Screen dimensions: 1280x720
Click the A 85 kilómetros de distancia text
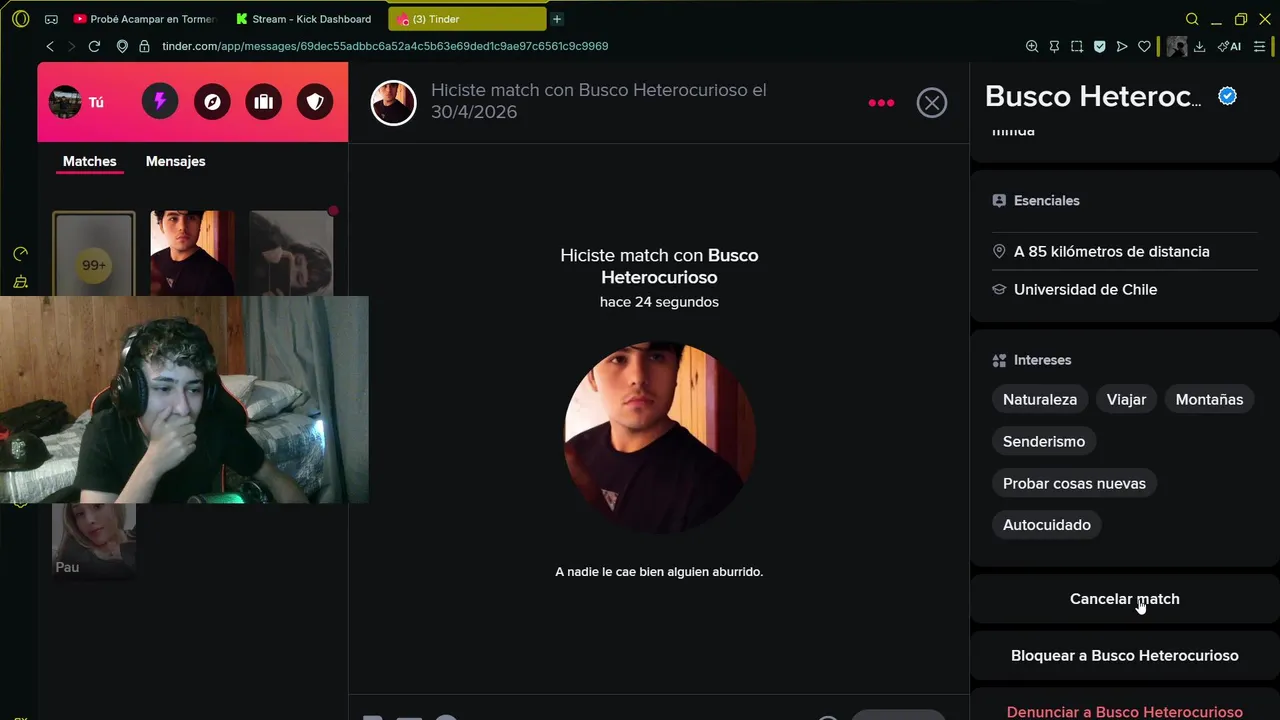pos(1111,251)
